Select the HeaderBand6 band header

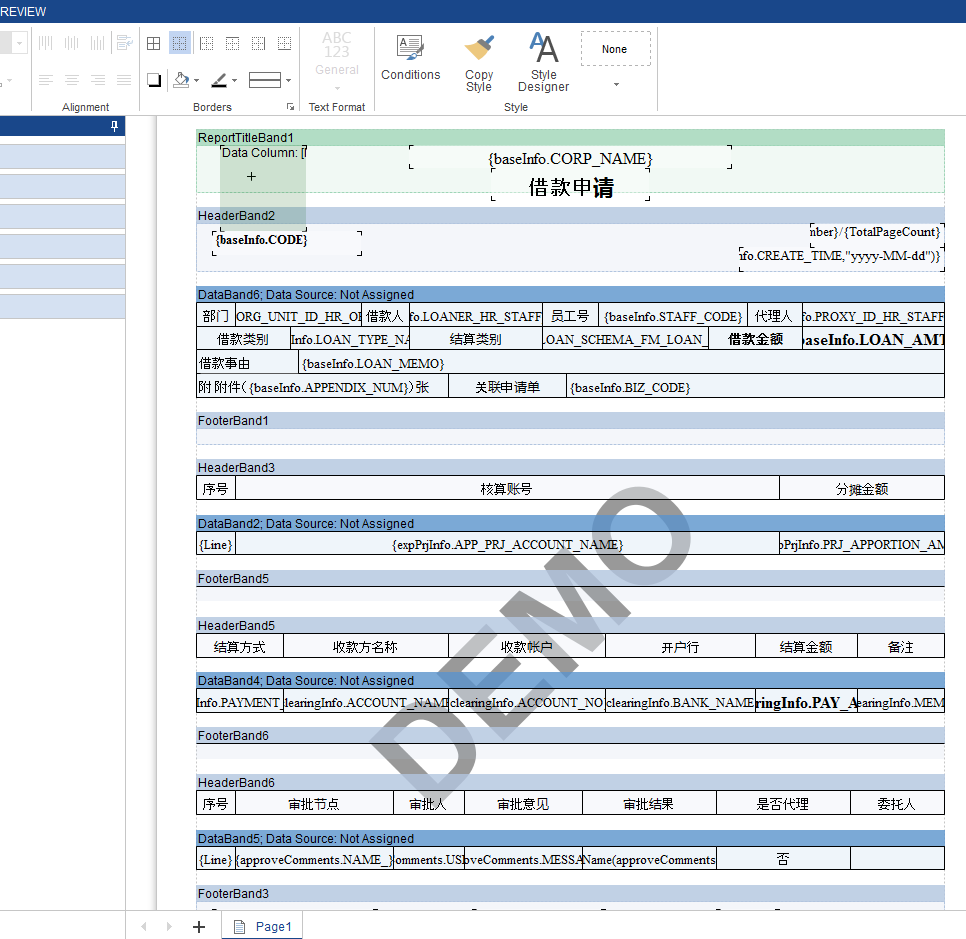click(570, 782)
